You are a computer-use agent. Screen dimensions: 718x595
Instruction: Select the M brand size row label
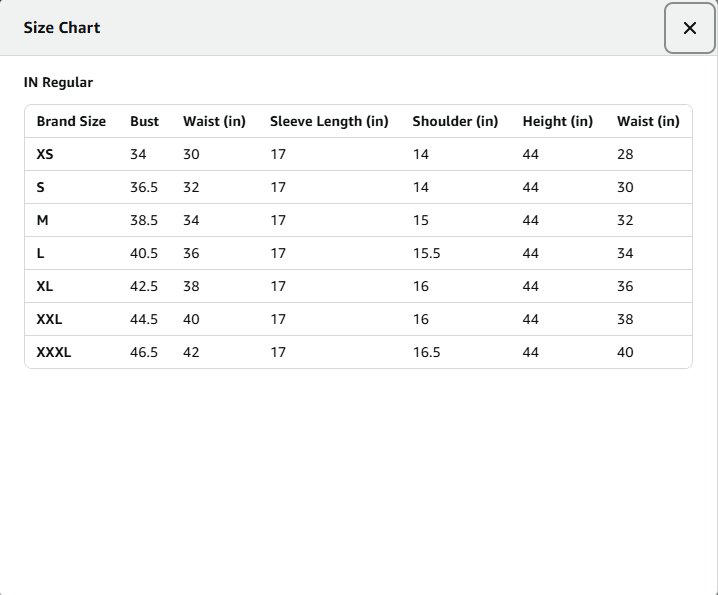click(42, 220)
